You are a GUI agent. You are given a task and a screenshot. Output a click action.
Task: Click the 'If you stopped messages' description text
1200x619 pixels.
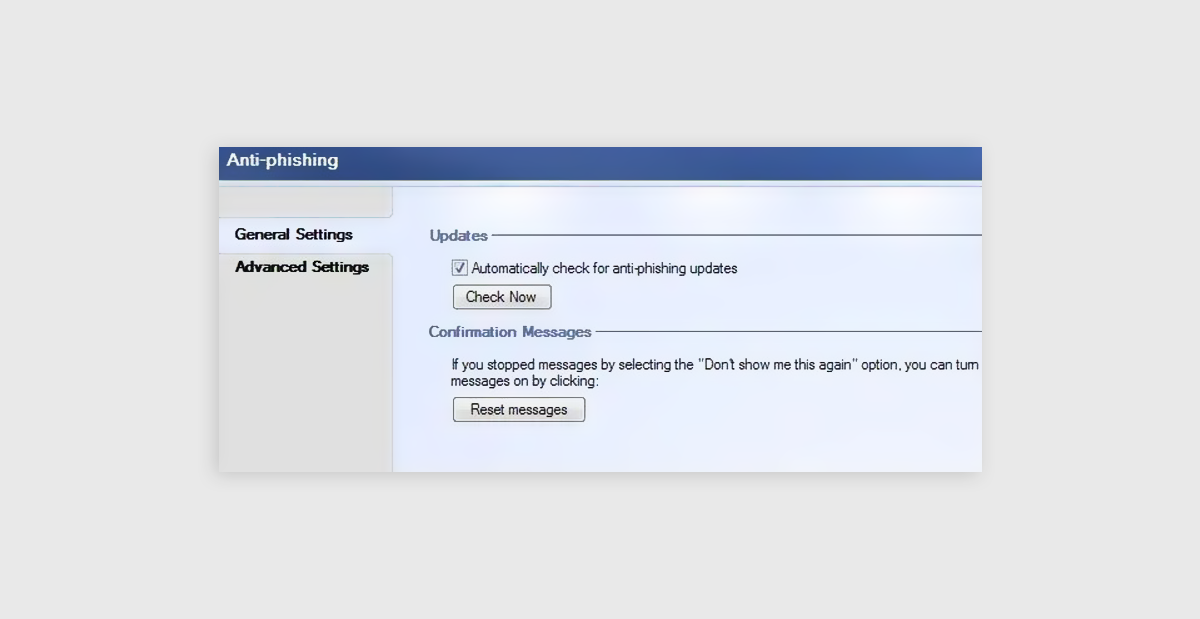pyautogui.click(x=715, y=373)
